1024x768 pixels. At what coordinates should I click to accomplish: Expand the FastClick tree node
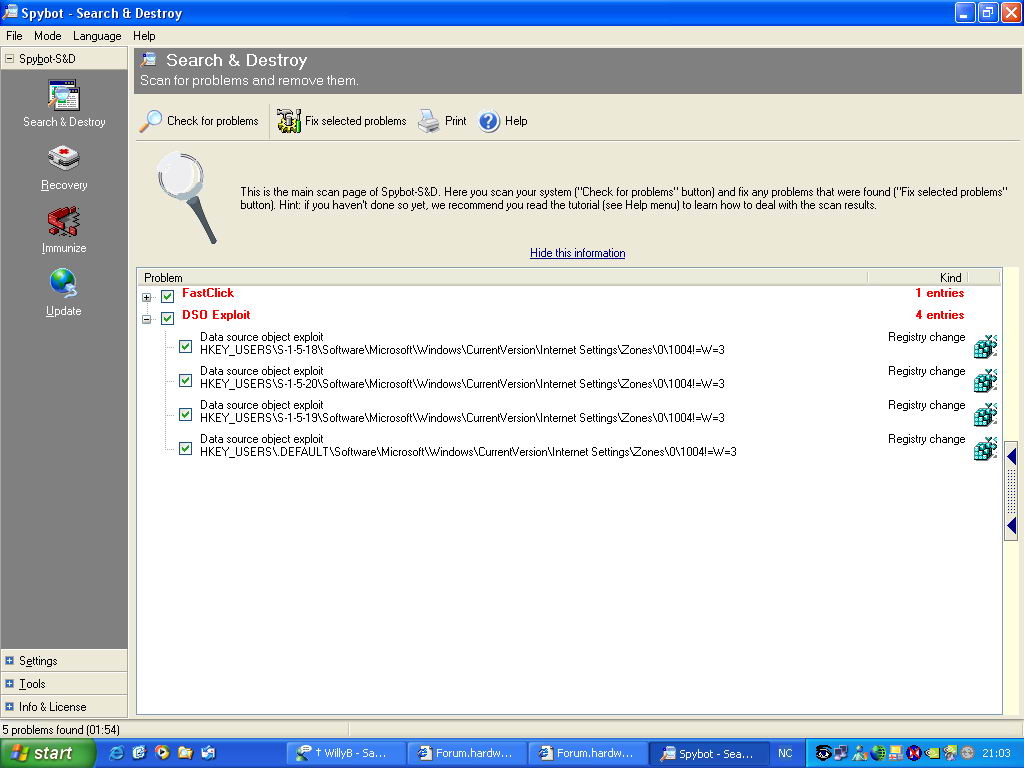[147, 297]
